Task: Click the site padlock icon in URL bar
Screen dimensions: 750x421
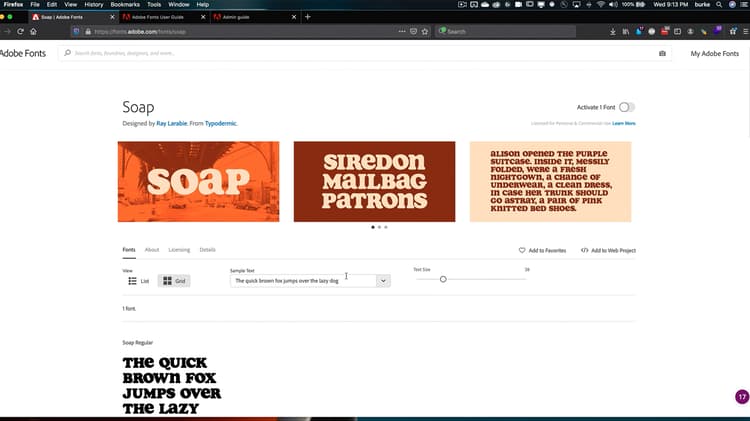Action: [88, 32]
